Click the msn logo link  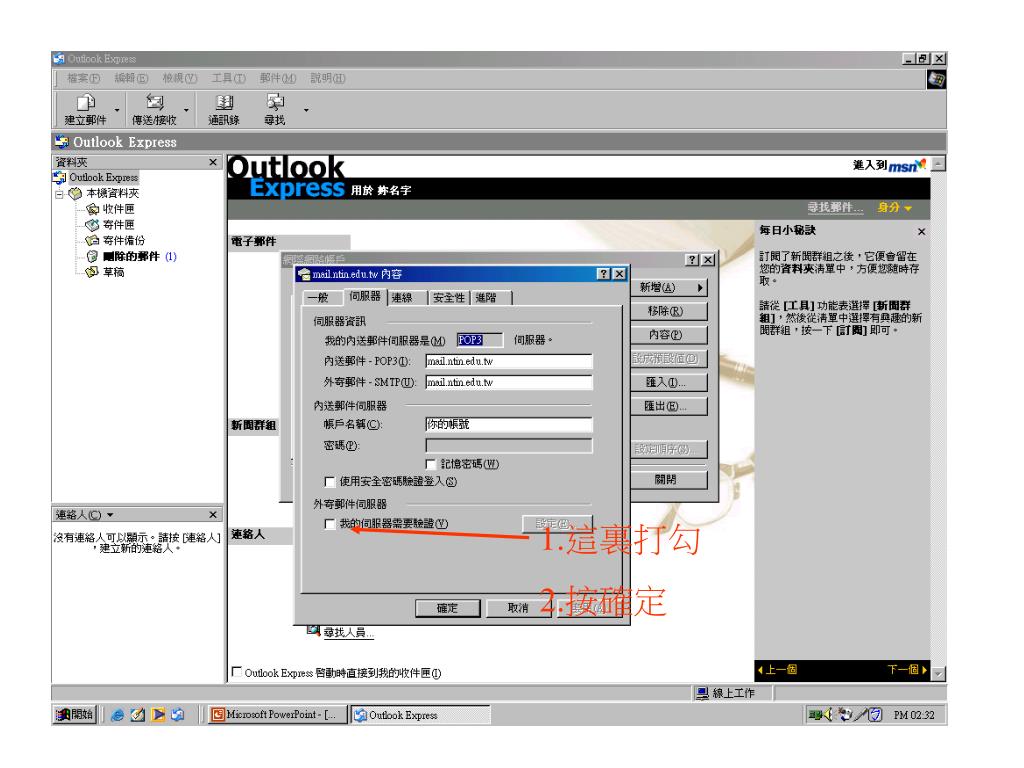coord(906,165)
